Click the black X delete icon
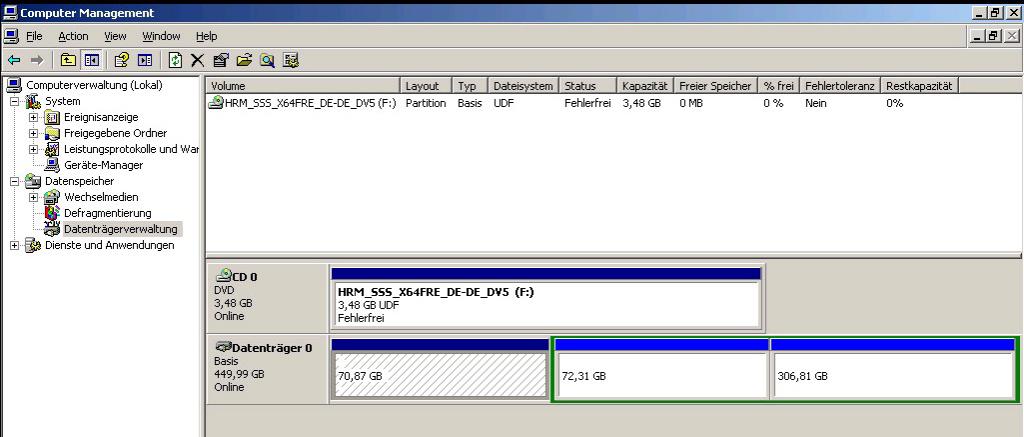This screenshot has width=1024, height=437. tap(197, 61)
